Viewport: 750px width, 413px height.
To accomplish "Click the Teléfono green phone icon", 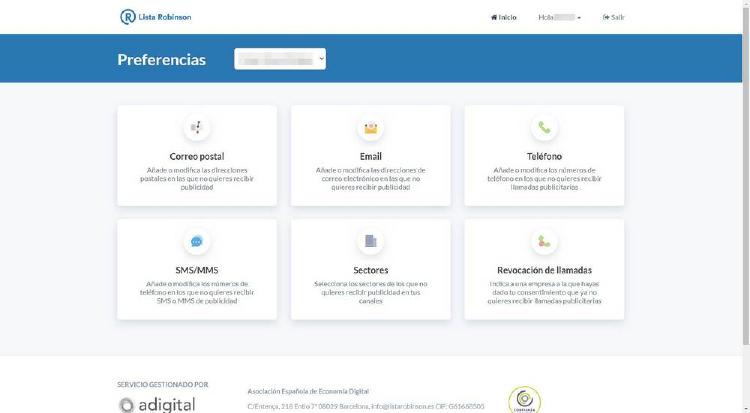I will point(544,128).
